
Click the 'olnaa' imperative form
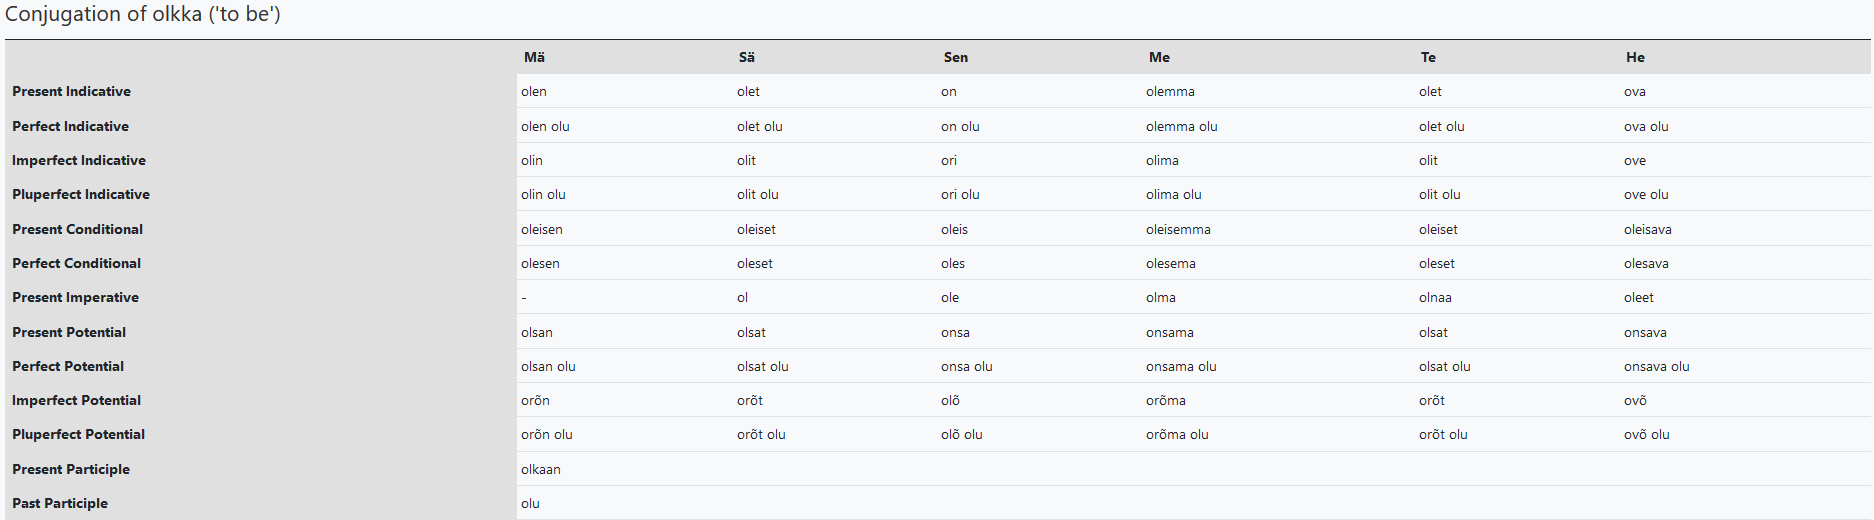point(1435,297)
